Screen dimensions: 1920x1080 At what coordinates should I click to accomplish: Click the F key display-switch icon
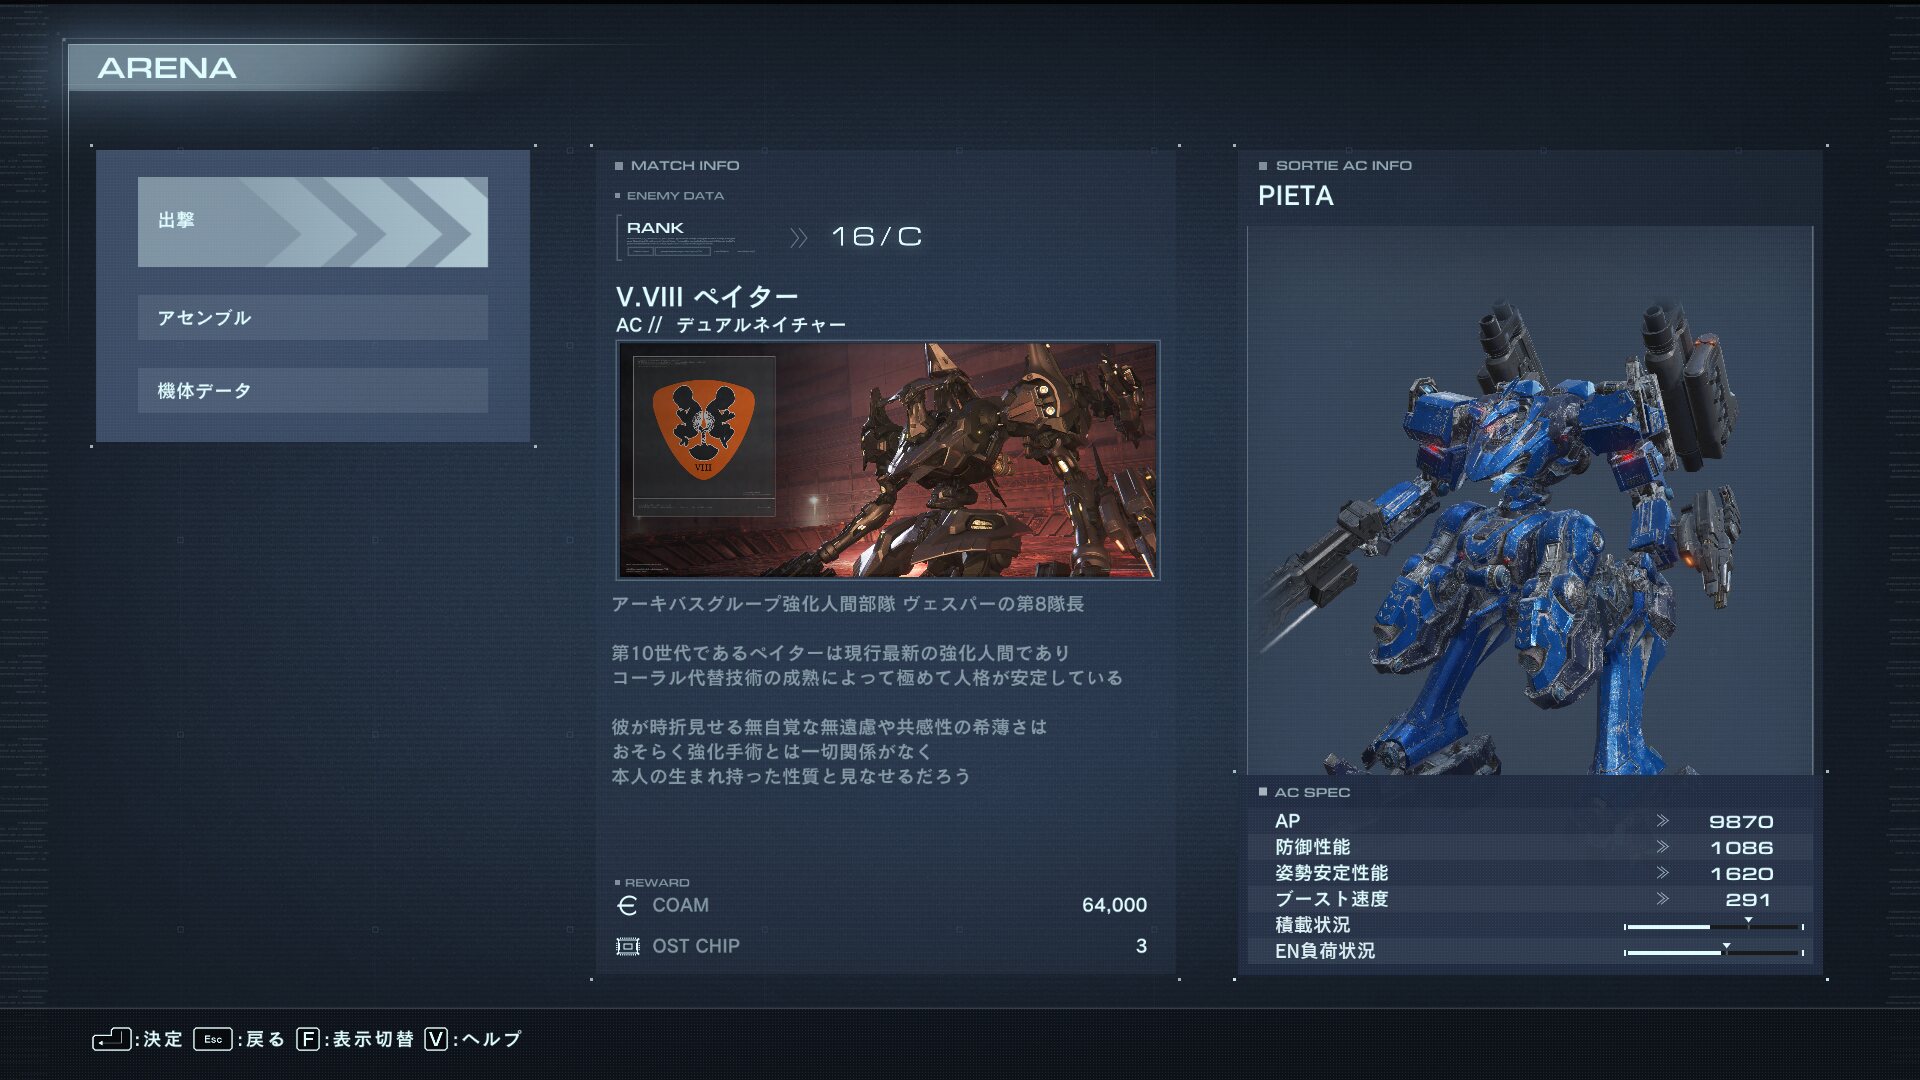[x=308, y=1040]
